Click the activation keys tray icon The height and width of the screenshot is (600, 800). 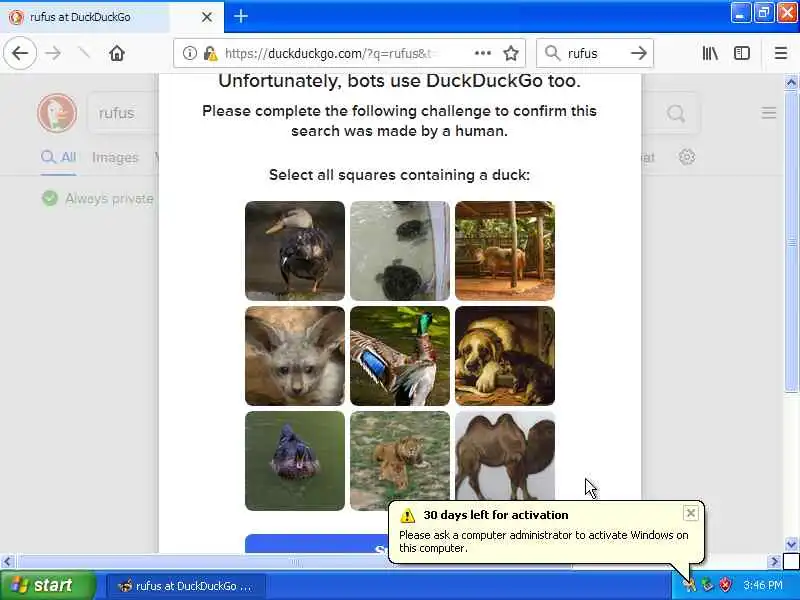pos(689,585)
